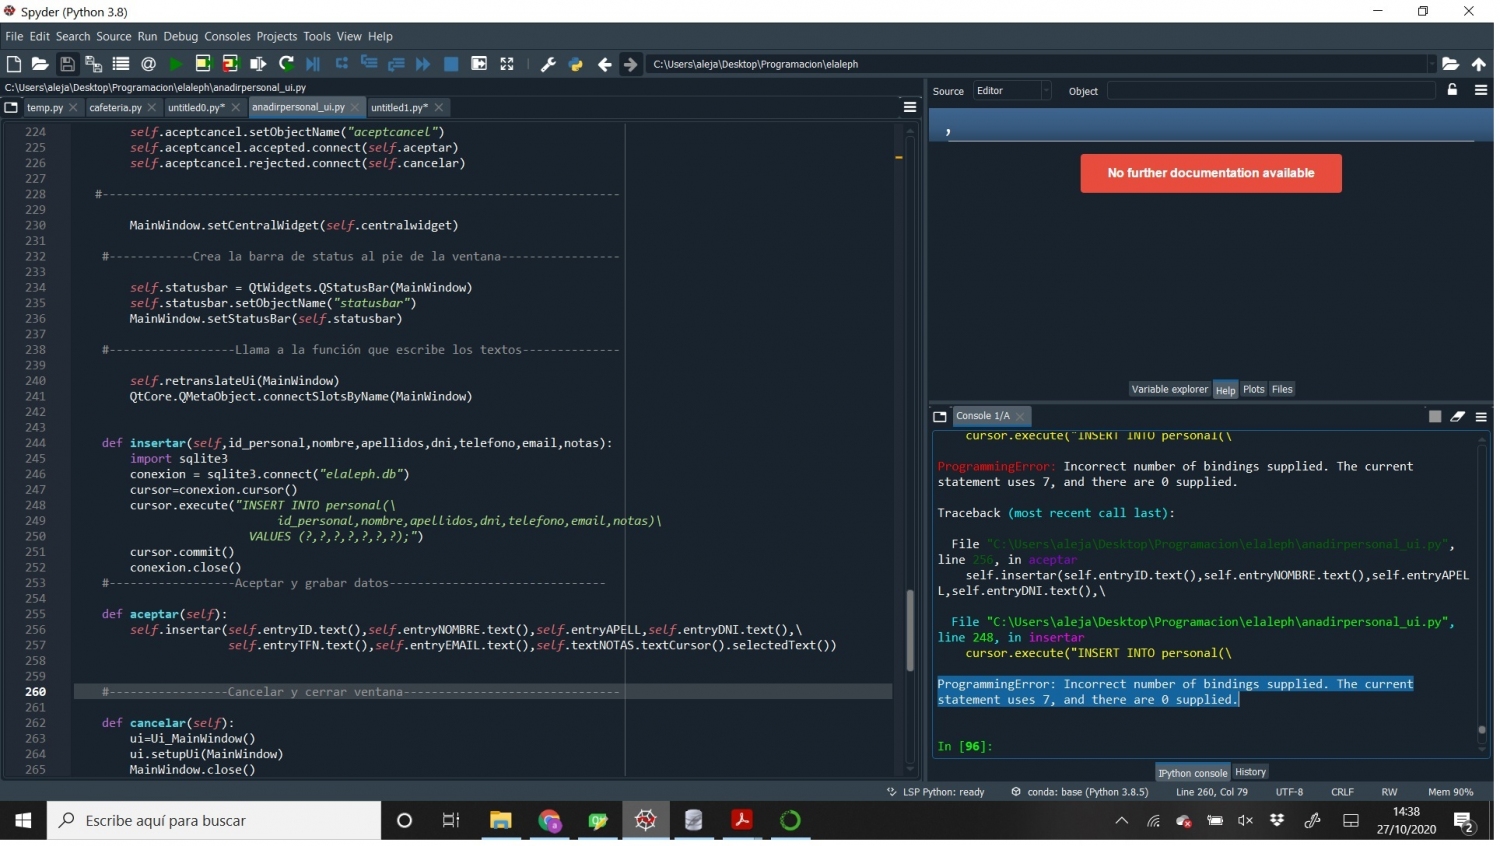This screenshot has width=1500, height=846.
Task: Open the Run menu
Action: (147, 36)
